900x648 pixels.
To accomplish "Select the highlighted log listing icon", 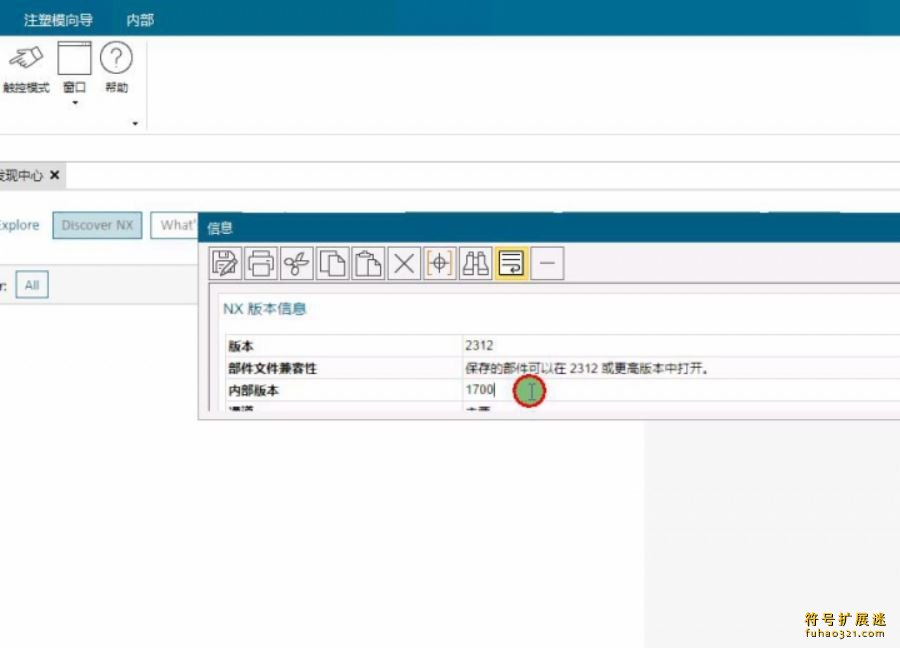I will [511, 263].
